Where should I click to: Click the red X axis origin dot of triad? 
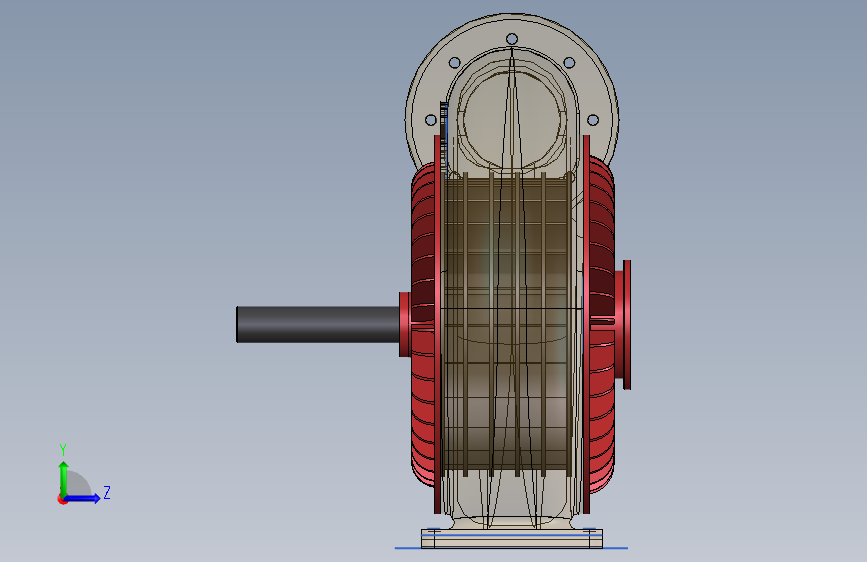coord(62,500)
